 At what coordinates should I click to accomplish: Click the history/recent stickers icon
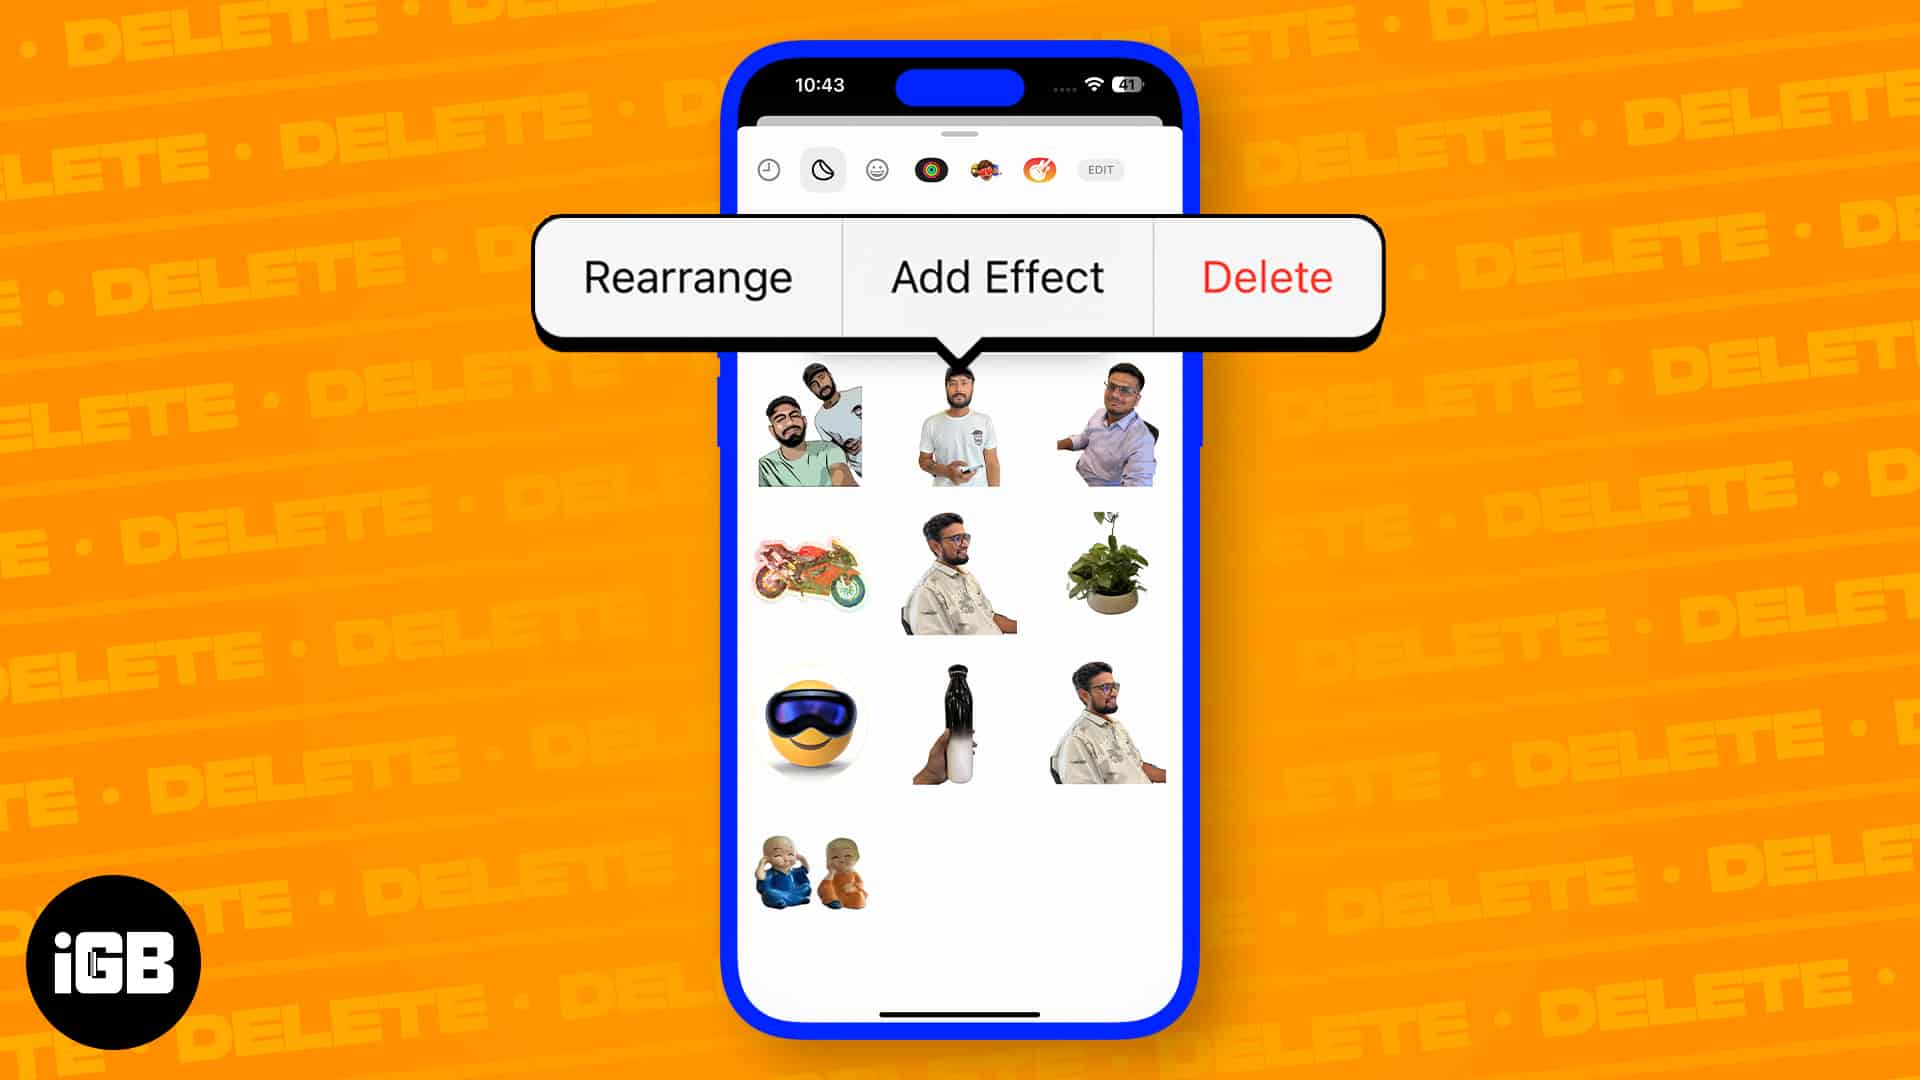(767, 169)
